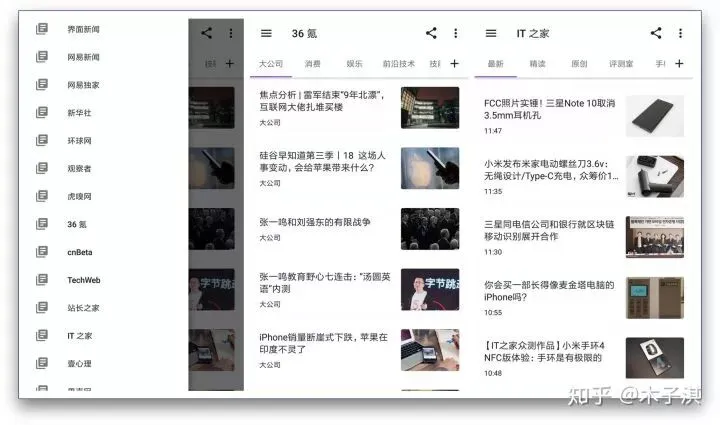
Task: Switch to the 大公司 tab
Action: point(271,64)
